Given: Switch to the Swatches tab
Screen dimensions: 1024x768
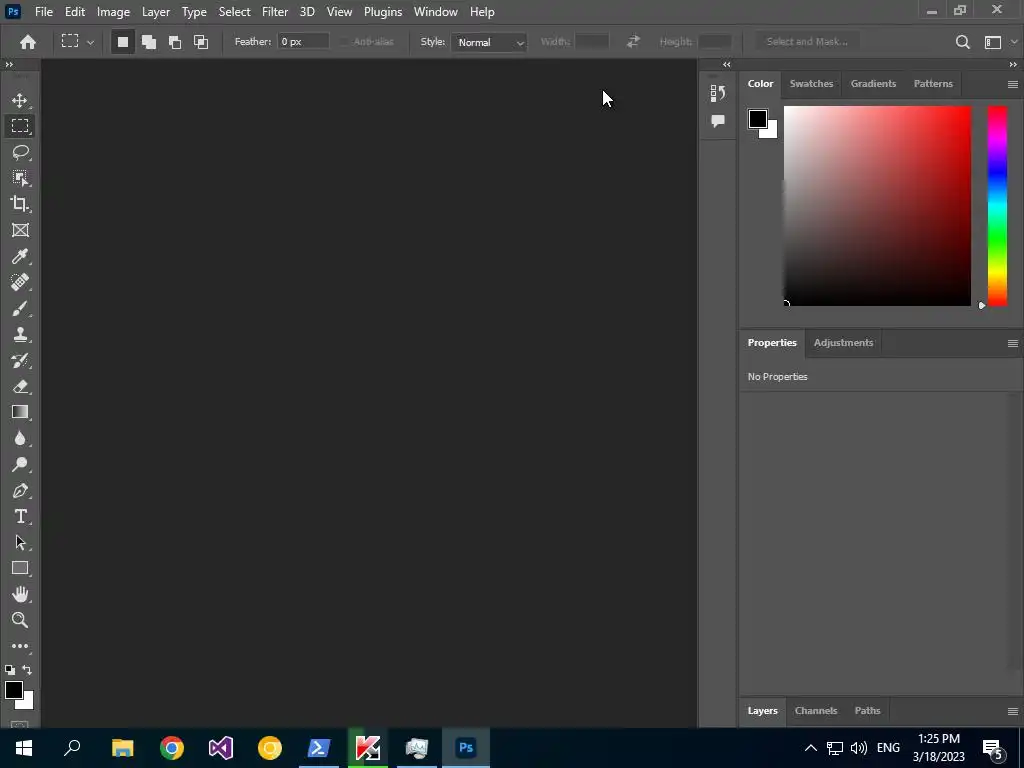Looking at the screenshot, I should pyautogui.click(x=811, y=84).
